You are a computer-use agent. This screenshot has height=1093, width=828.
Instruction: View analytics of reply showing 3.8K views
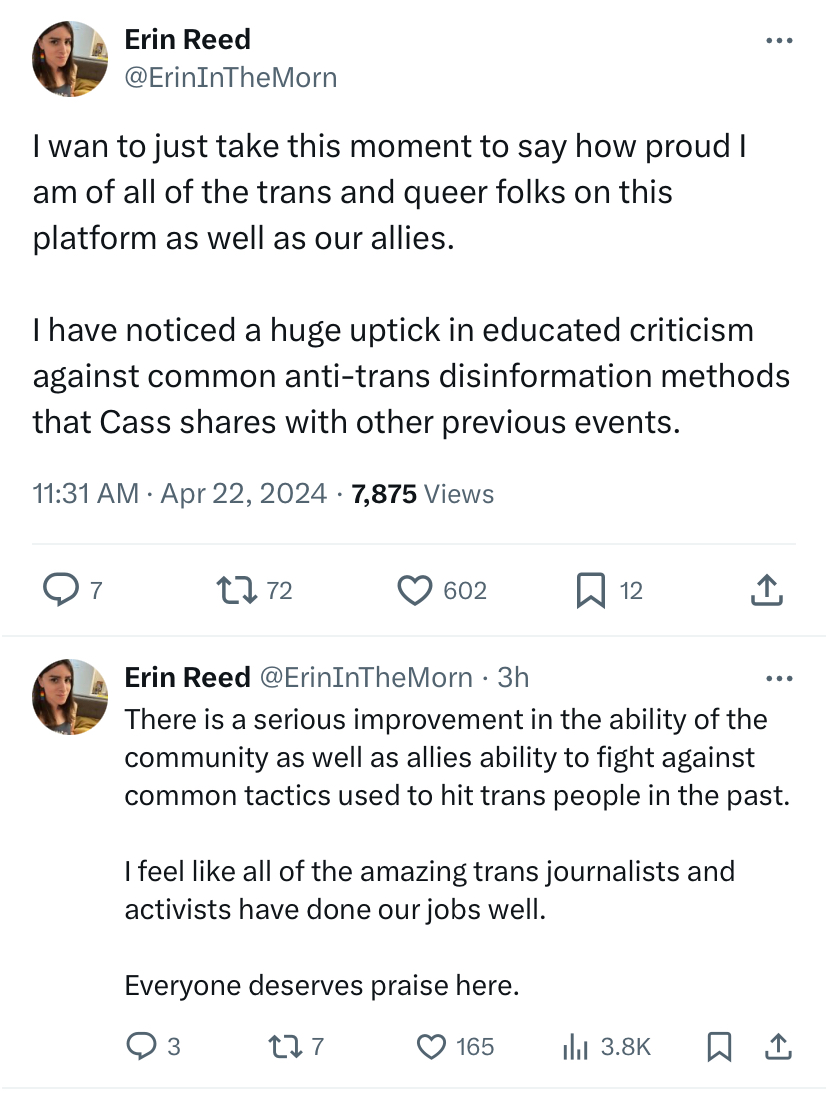pos(575,1046)
